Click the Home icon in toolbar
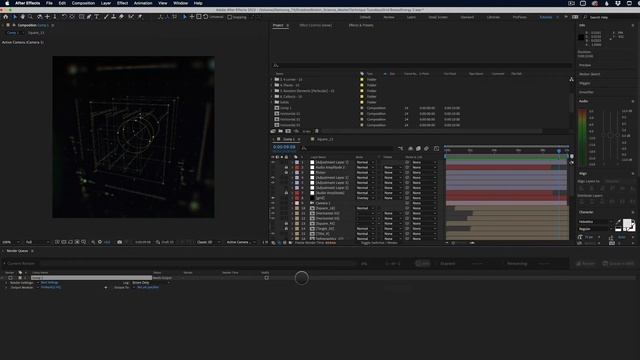The width and height of the screenshot is (640, 360). [5, 17]
